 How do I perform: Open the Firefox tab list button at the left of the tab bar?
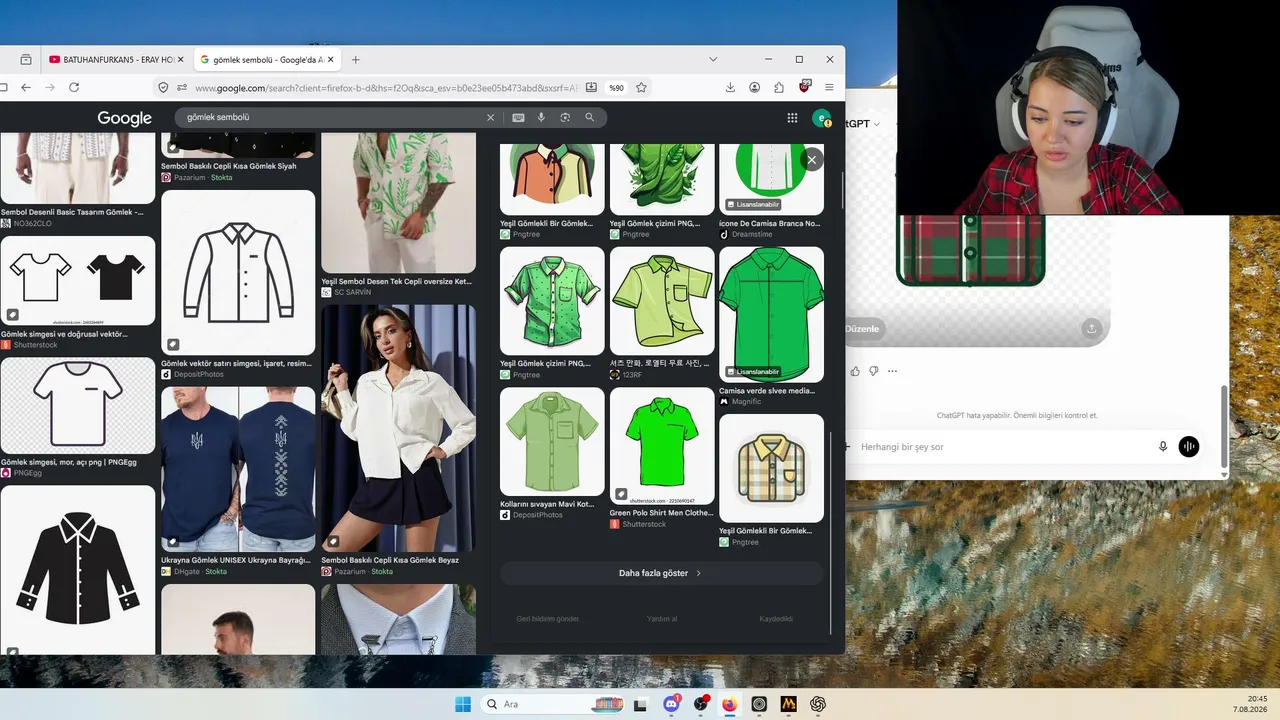pos(26,60)
